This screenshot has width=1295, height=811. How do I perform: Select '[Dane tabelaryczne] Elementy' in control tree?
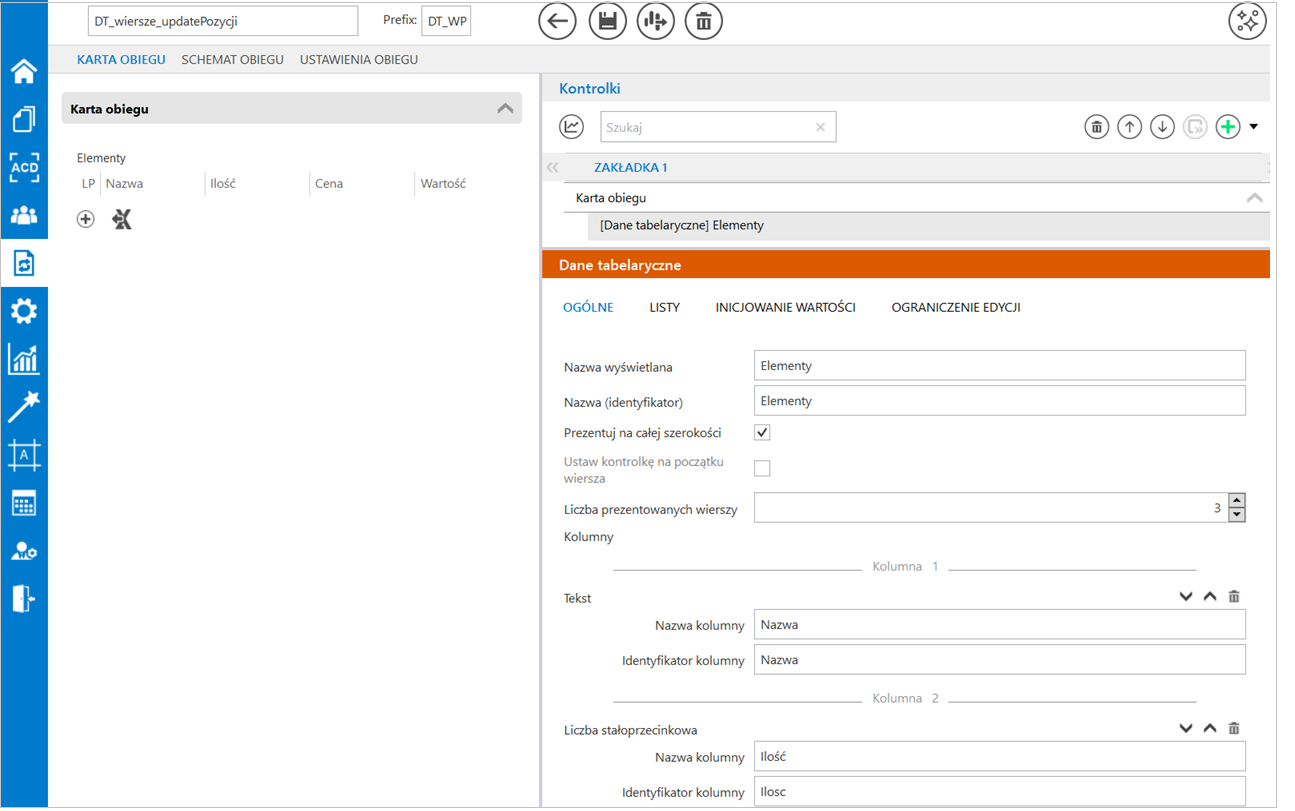pos(682,226)
